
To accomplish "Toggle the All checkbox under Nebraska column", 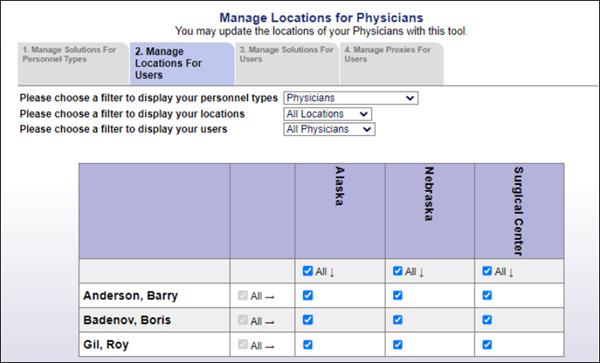I will tap(398, 271).
